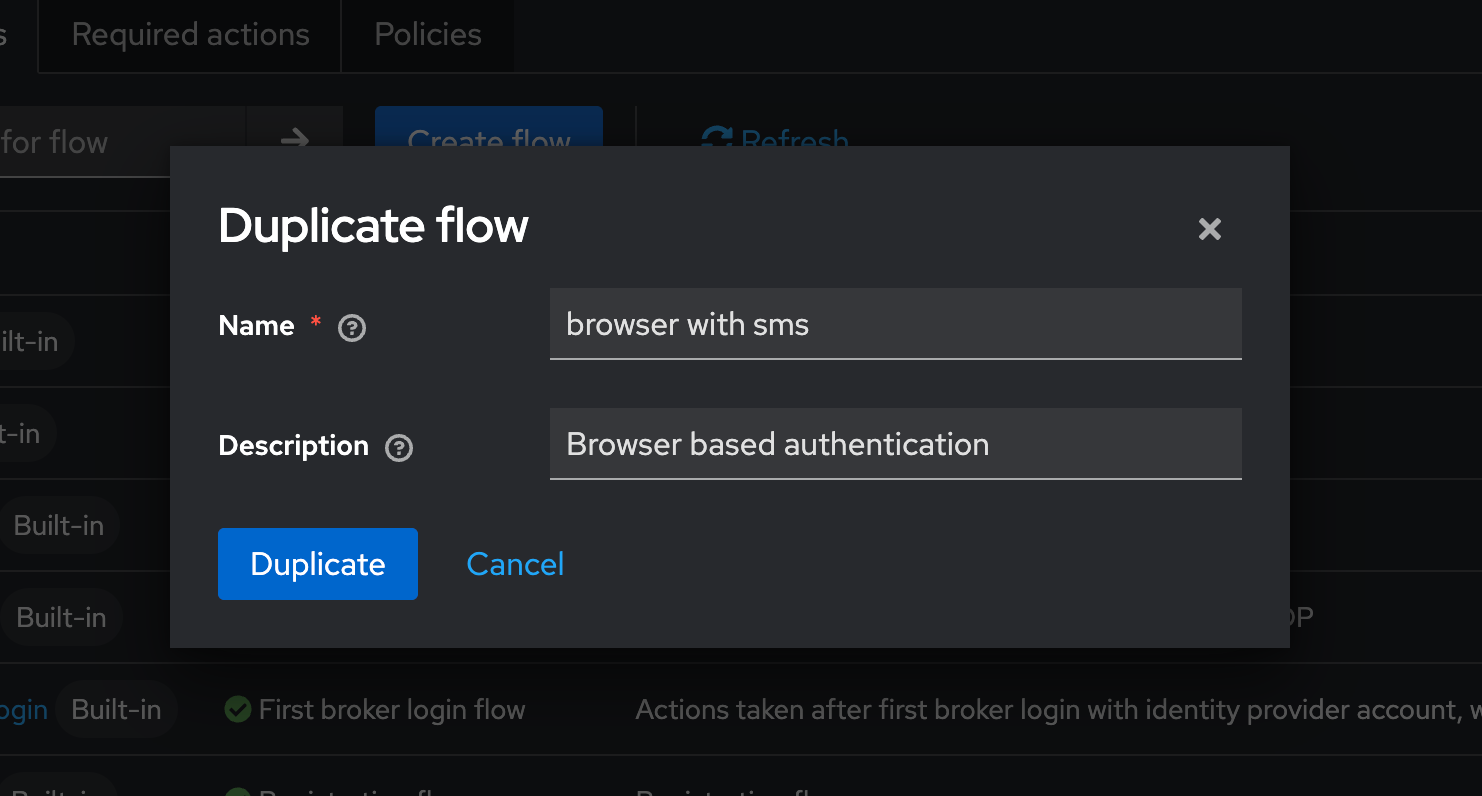This screenshot has width=1482, height=796.
Task: Cancel the flow duplication
Action: (x=514, y=563)
